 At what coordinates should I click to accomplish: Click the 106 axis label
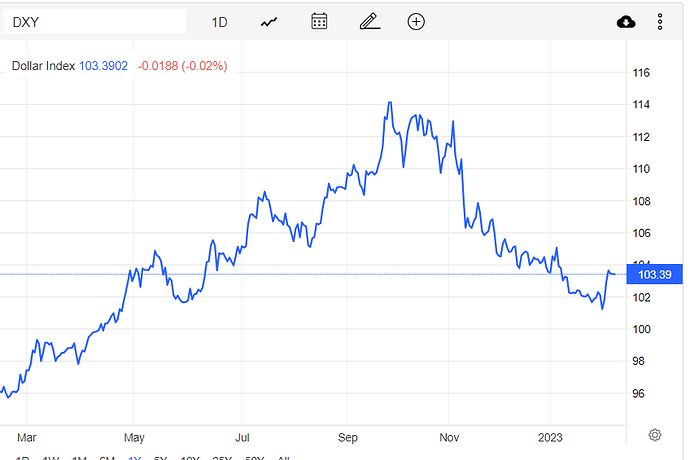641,233
